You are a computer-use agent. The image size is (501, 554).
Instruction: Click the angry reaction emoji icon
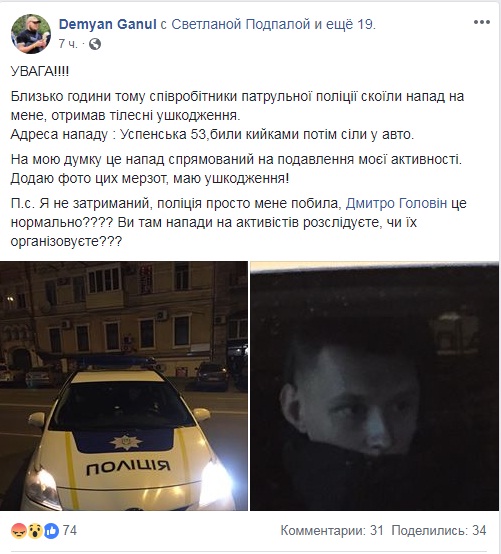[18, 531]
